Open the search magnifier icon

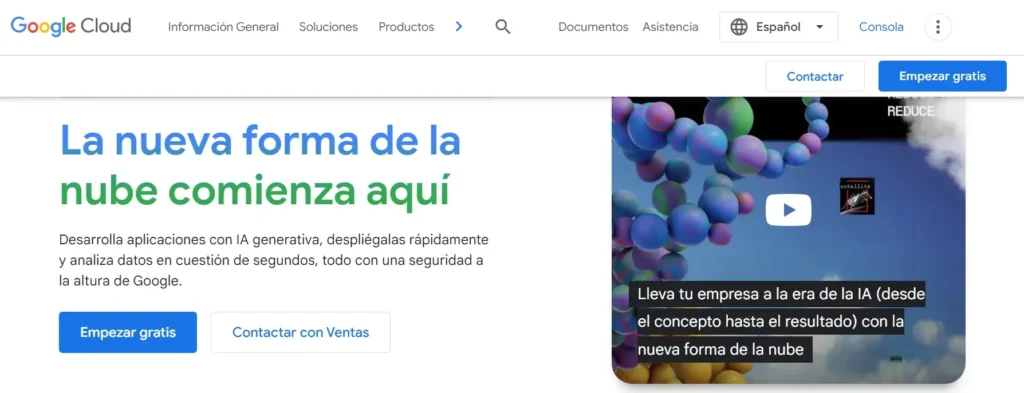coord(502,27)
